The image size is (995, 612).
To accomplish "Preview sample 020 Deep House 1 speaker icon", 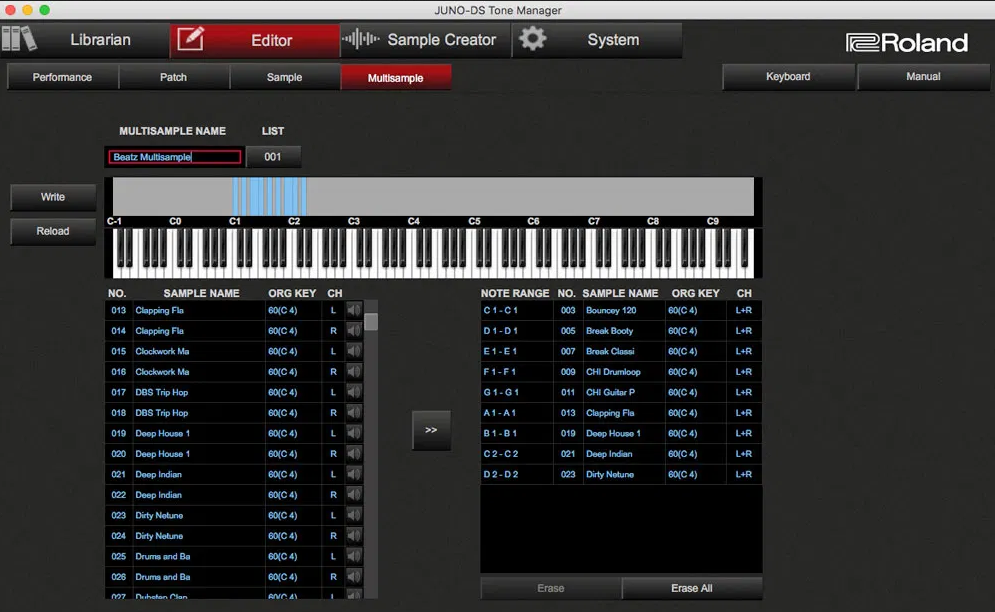I will click(354, 454).
